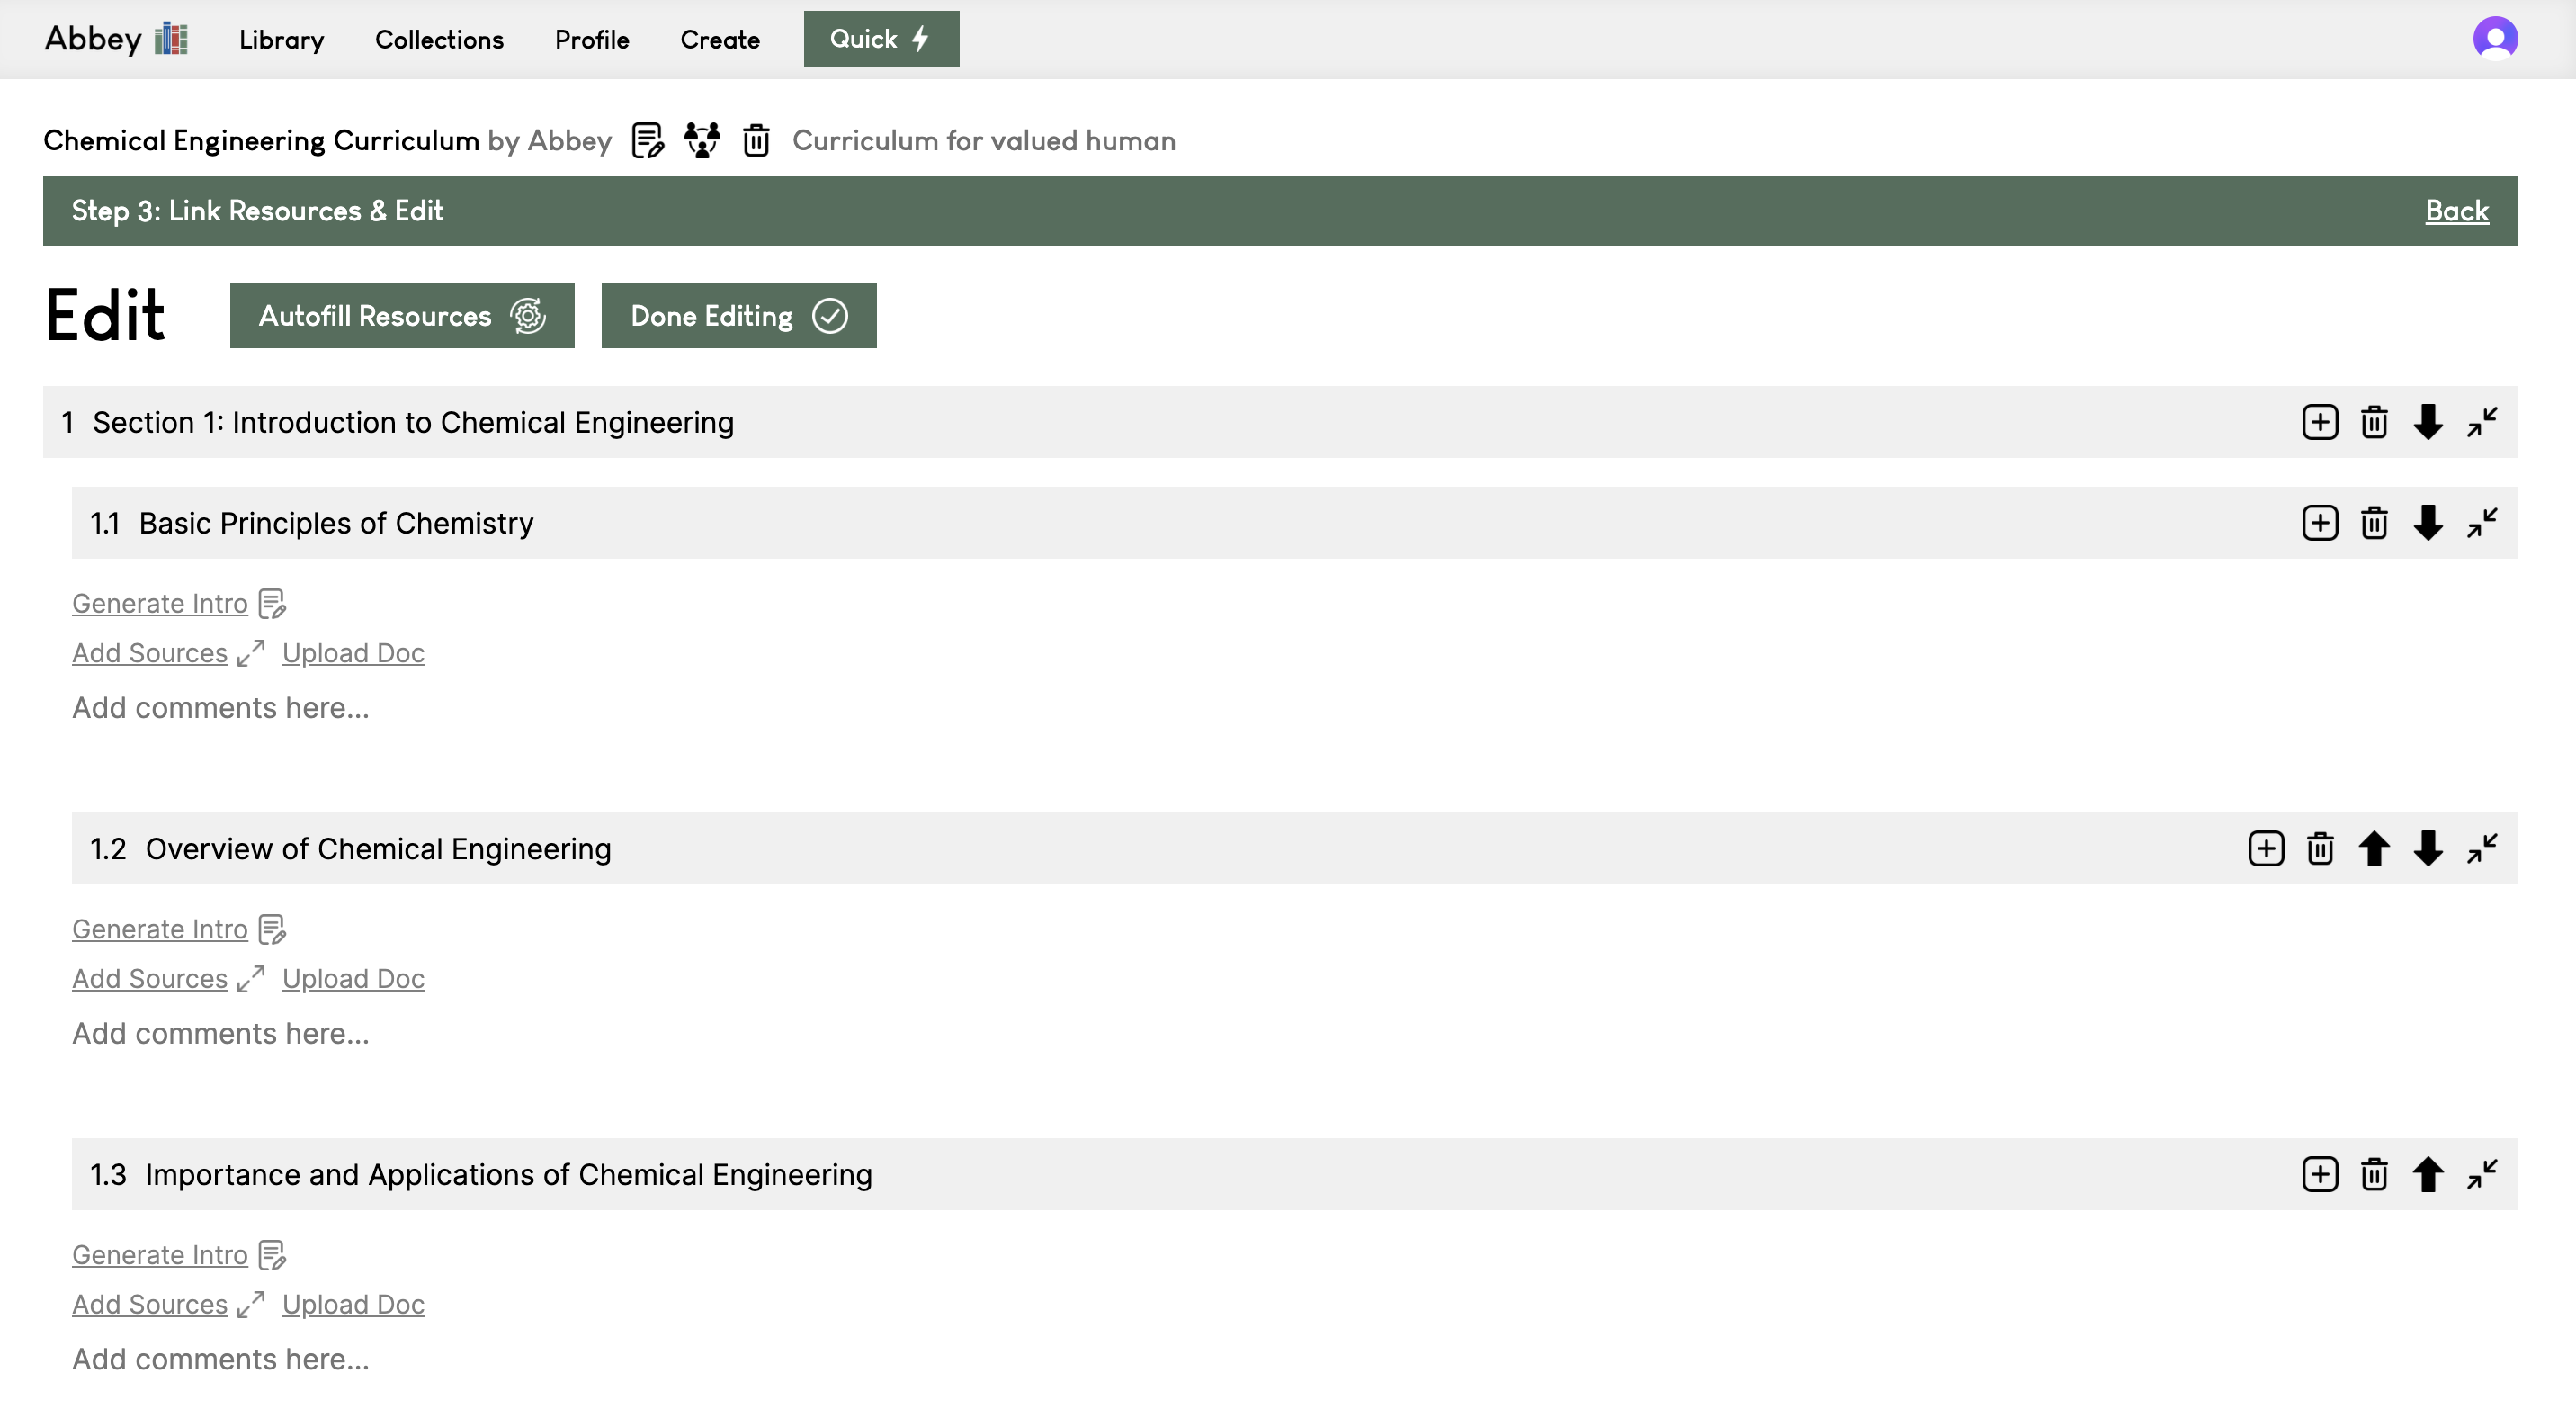Screen dimensions: 2576x1409
Task: Move Importance and Applications subsection up
Action: pos(2427,1174)
